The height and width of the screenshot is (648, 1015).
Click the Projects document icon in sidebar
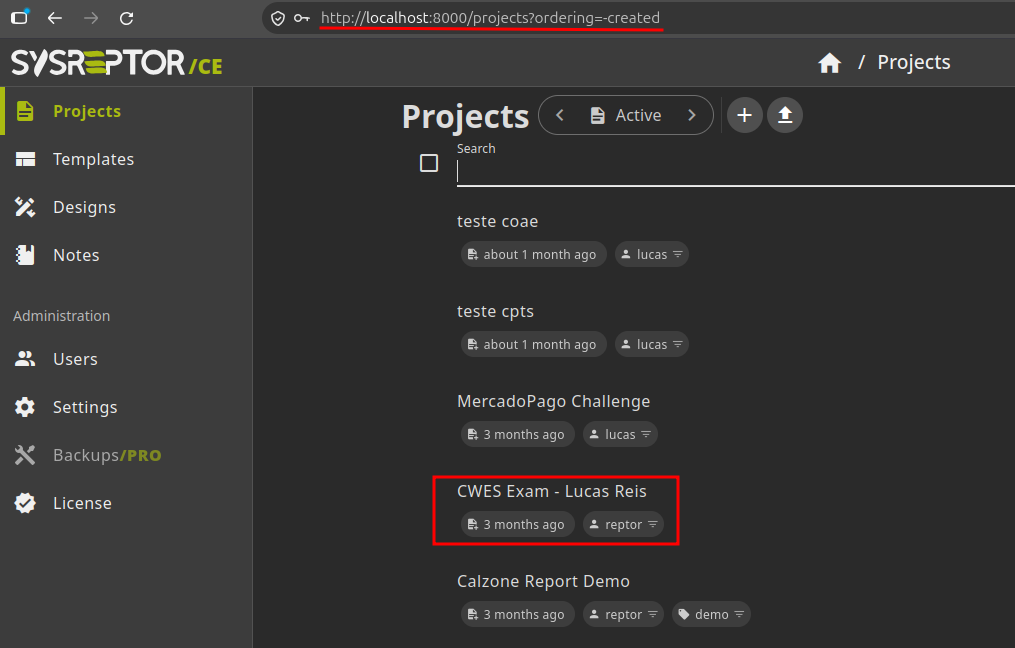[x=25, y=111]
